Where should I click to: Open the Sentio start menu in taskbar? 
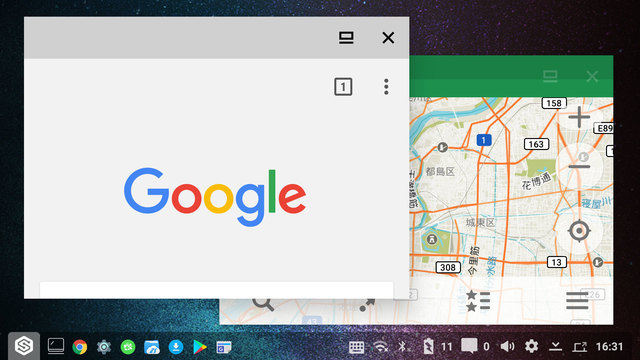pyautogui.click(x=24, y=346)
